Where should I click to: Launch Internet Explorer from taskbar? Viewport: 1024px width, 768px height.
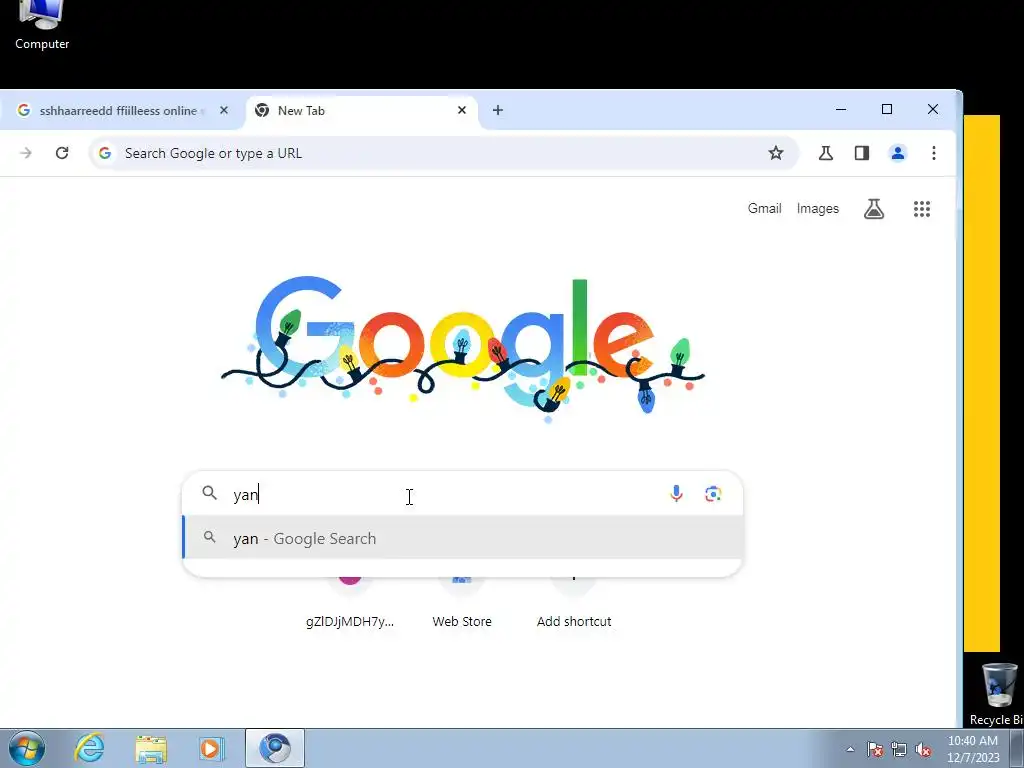coord(89,748)
